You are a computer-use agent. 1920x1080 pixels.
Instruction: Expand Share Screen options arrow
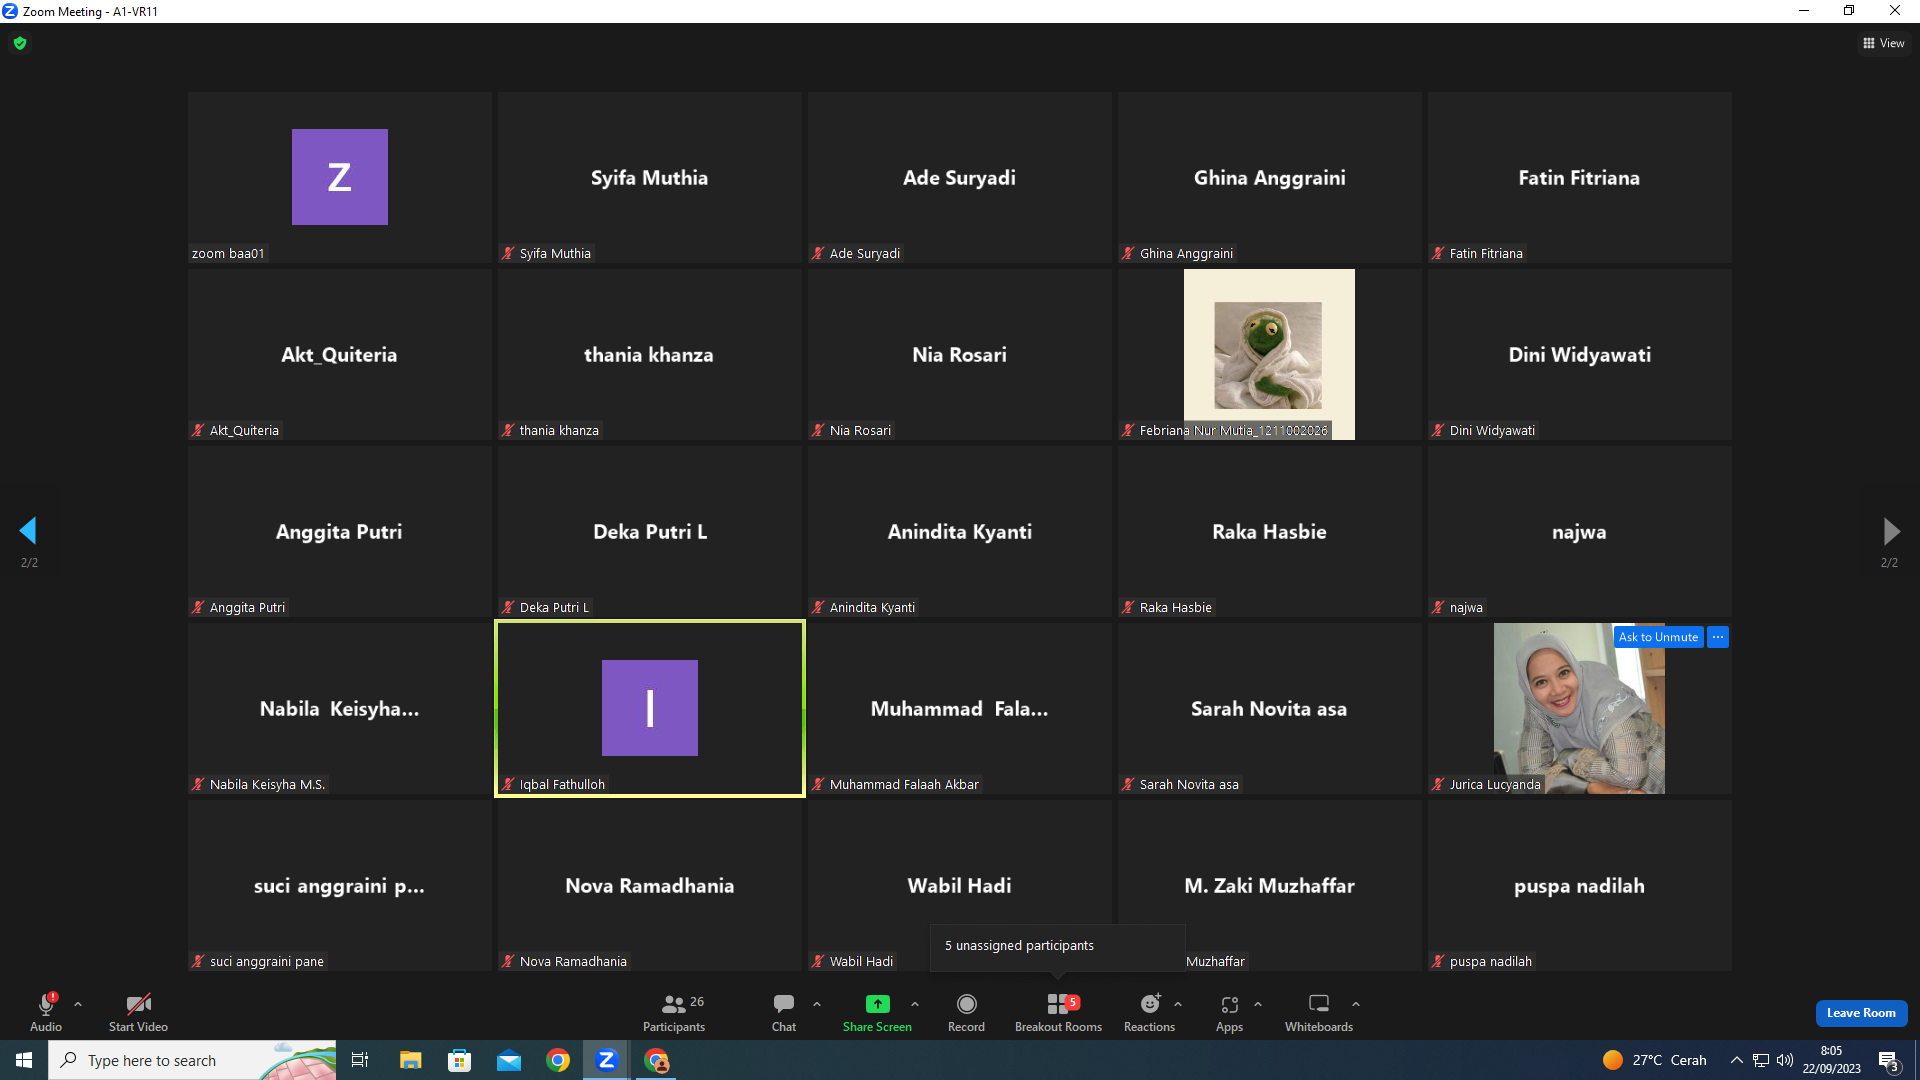click(x=915, y=1004)
